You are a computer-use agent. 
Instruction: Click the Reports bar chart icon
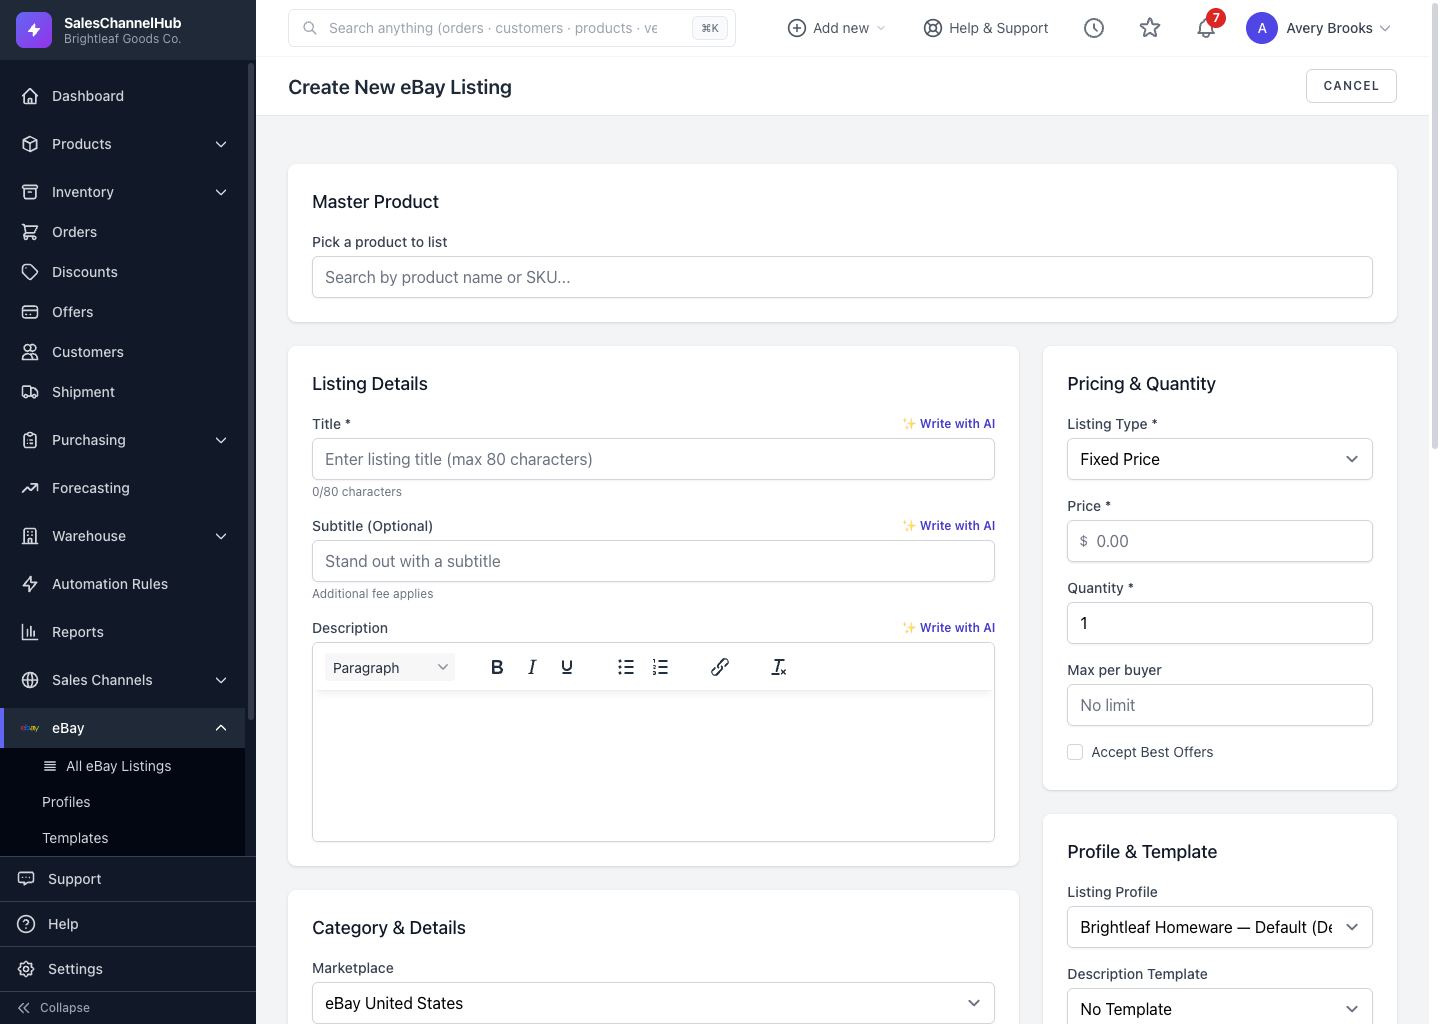pyautogui.click(x=30, y=632)
